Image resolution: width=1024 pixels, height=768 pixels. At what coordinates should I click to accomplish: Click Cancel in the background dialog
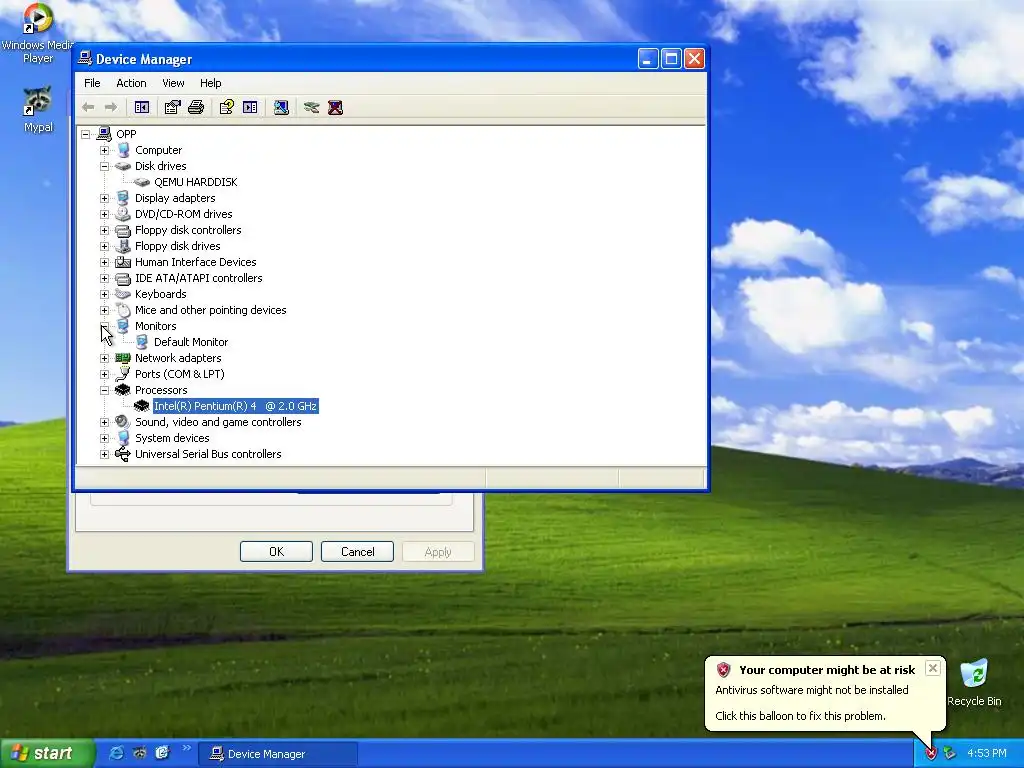(357, 551)
